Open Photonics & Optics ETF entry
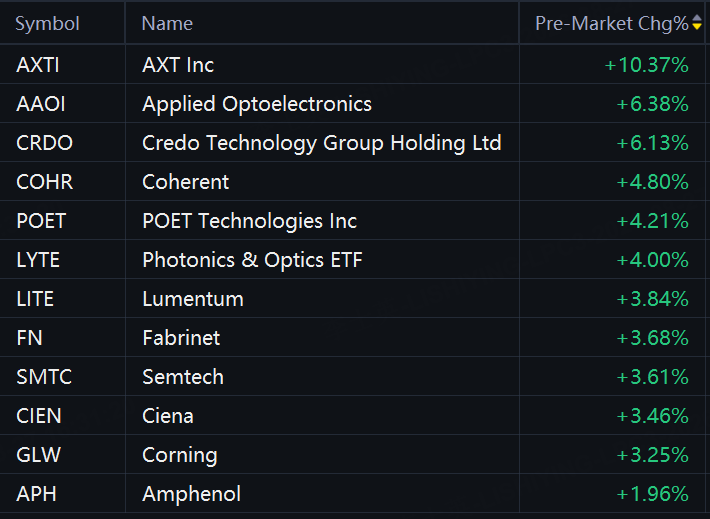 [252, 260]
